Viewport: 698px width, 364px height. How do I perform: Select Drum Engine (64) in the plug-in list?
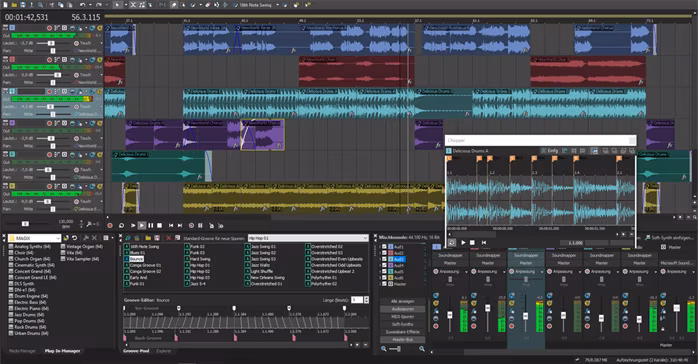click(x=30, y=296)
